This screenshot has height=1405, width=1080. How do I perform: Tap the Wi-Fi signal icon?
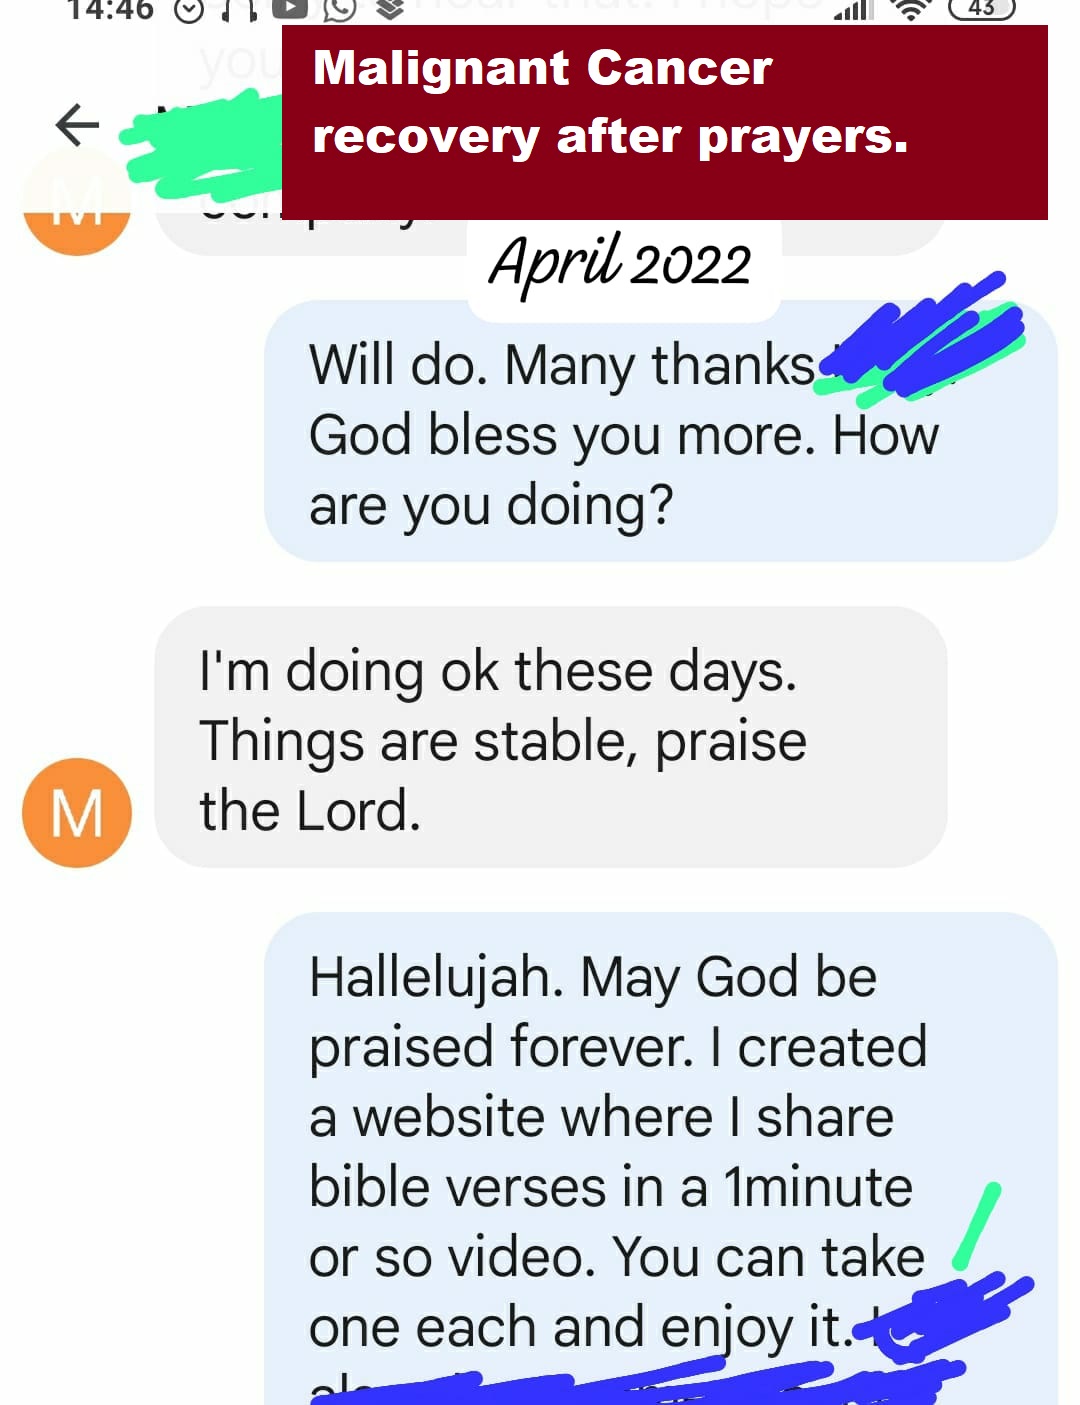[x=910, y=9]
